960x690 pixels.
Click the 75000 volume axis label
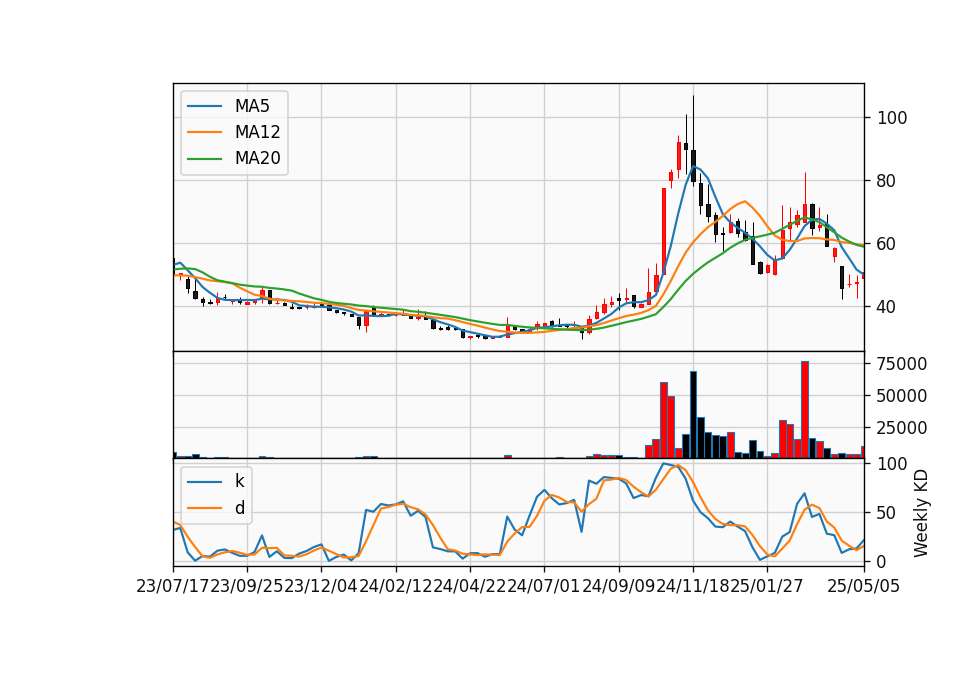(x=902, y=364)
